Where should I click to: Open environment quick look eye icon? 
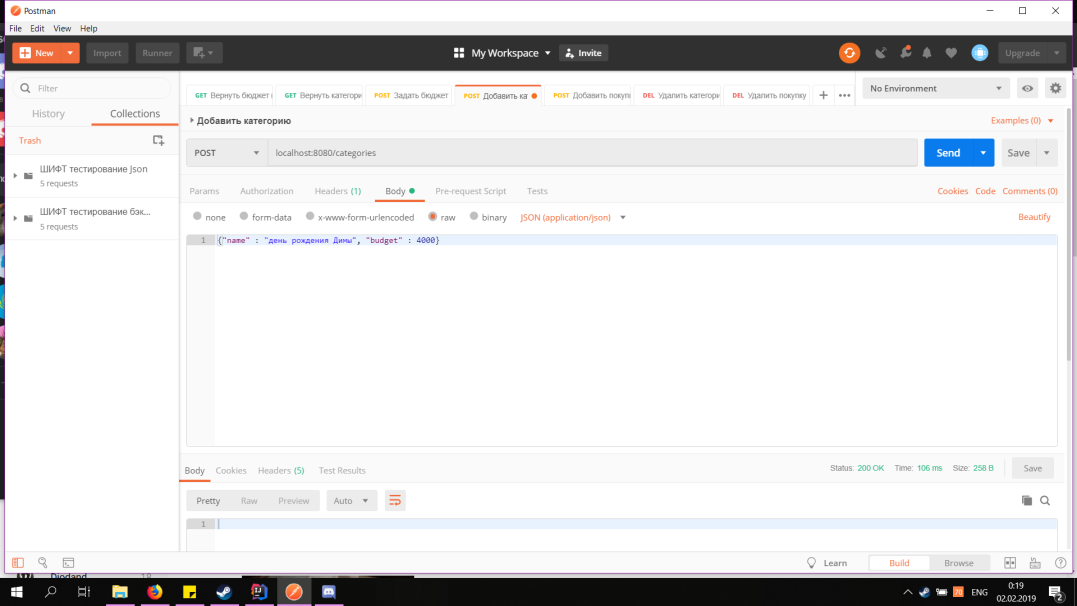click(1027, 88)
